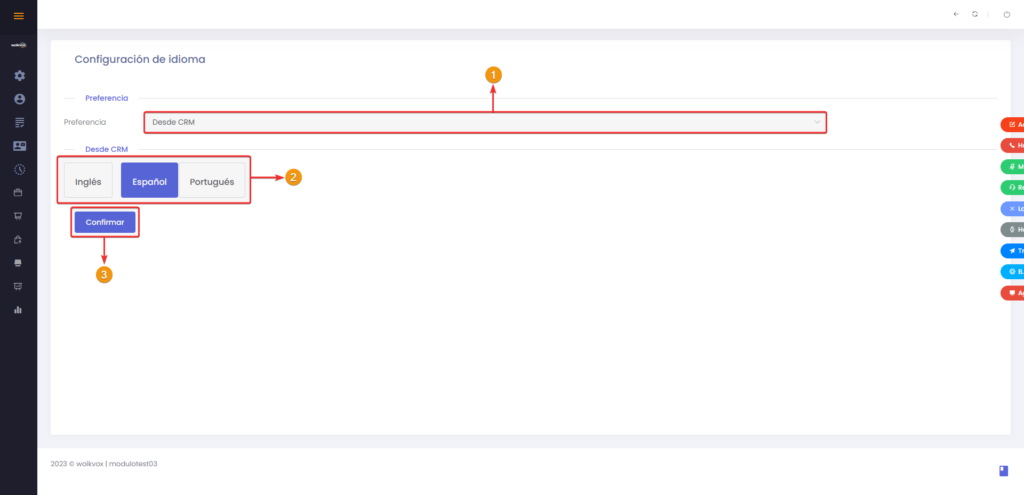Click the chevron arrow of the Preferencia dropdown
The height and width of the screenshot is (495, 1024).
816,122
